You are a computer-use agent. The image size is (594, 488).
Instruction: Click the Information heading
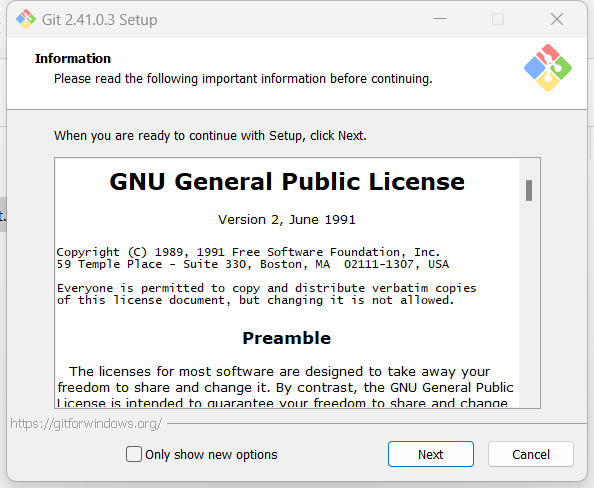point(73,58)
